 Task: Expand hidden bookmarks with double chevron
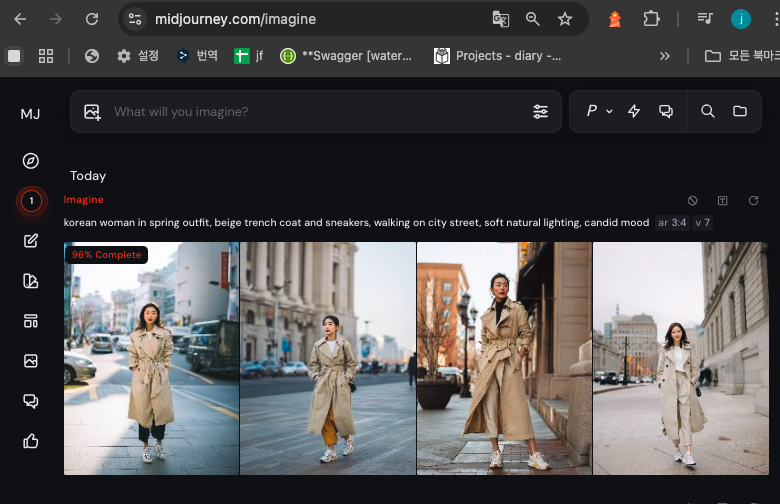click(665, 56)
